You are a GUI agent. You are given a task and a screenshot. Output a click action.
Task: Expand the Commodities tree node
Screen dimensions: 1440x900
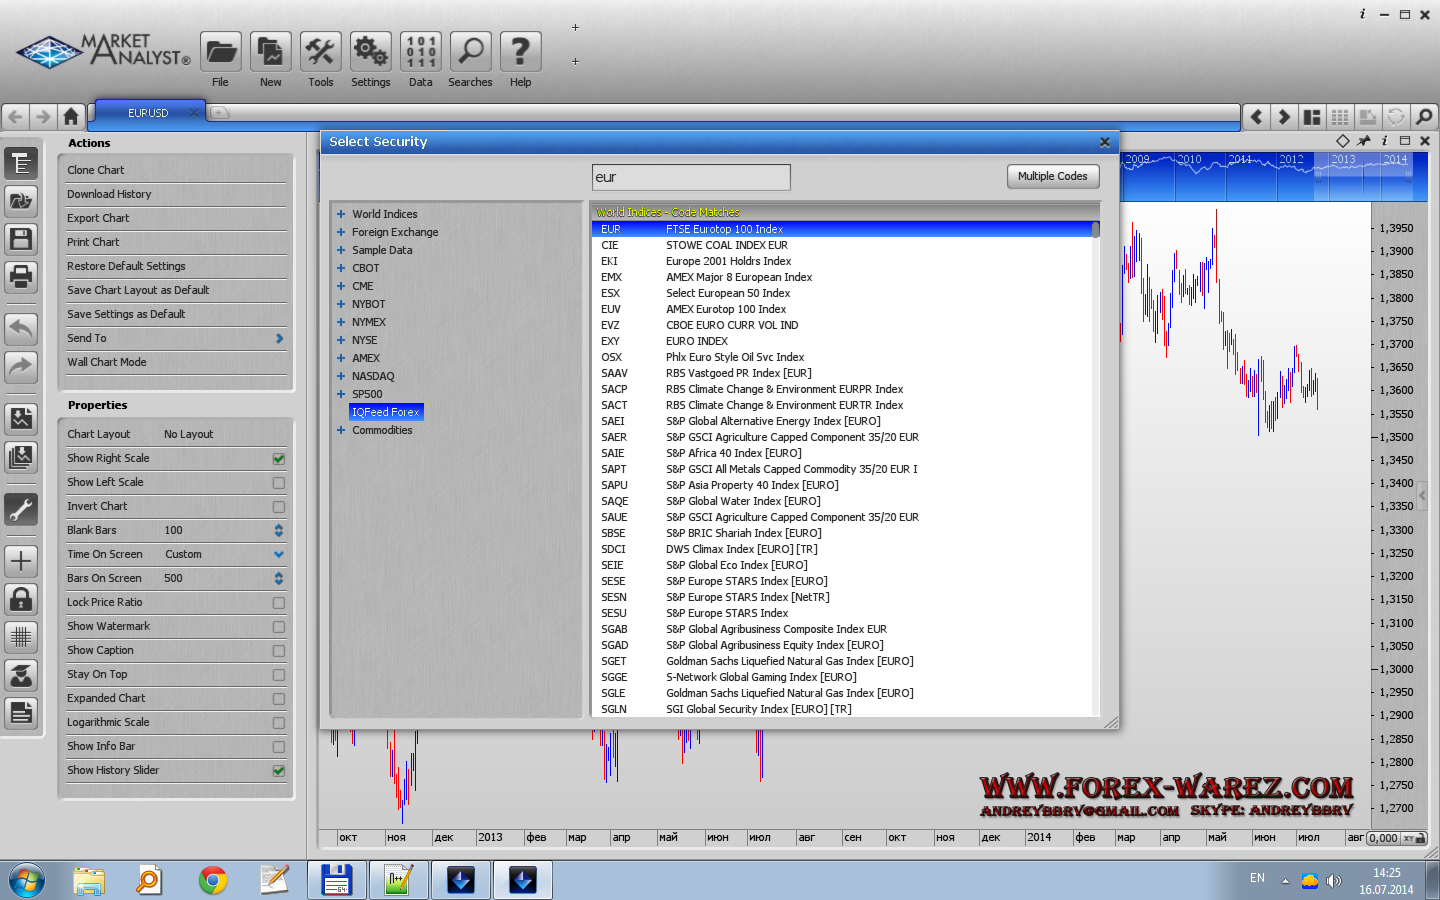point(341,430)
